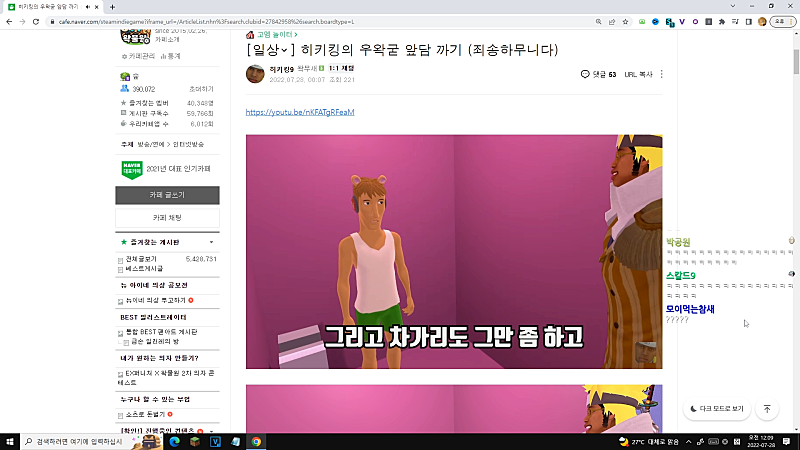The height and width of the screenshot is (450, 800).
Task: Switch to dark mode with 다크 모드로 보기
Action: (717, 409)
